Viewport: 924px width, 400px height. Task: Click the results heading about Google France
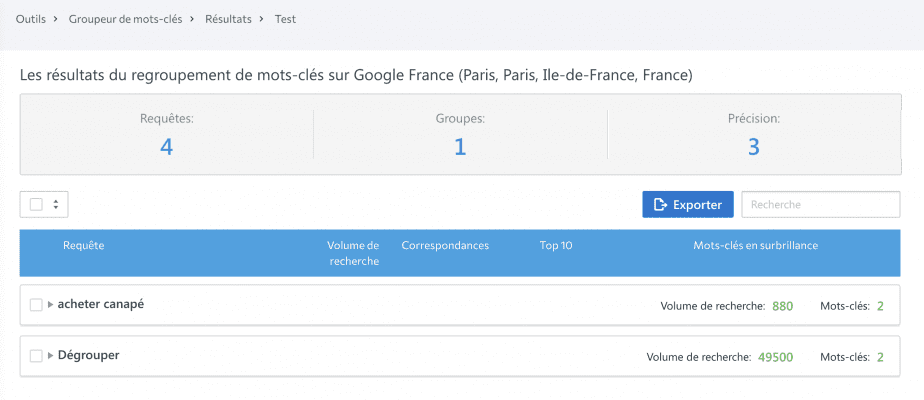tap(356, 75)
